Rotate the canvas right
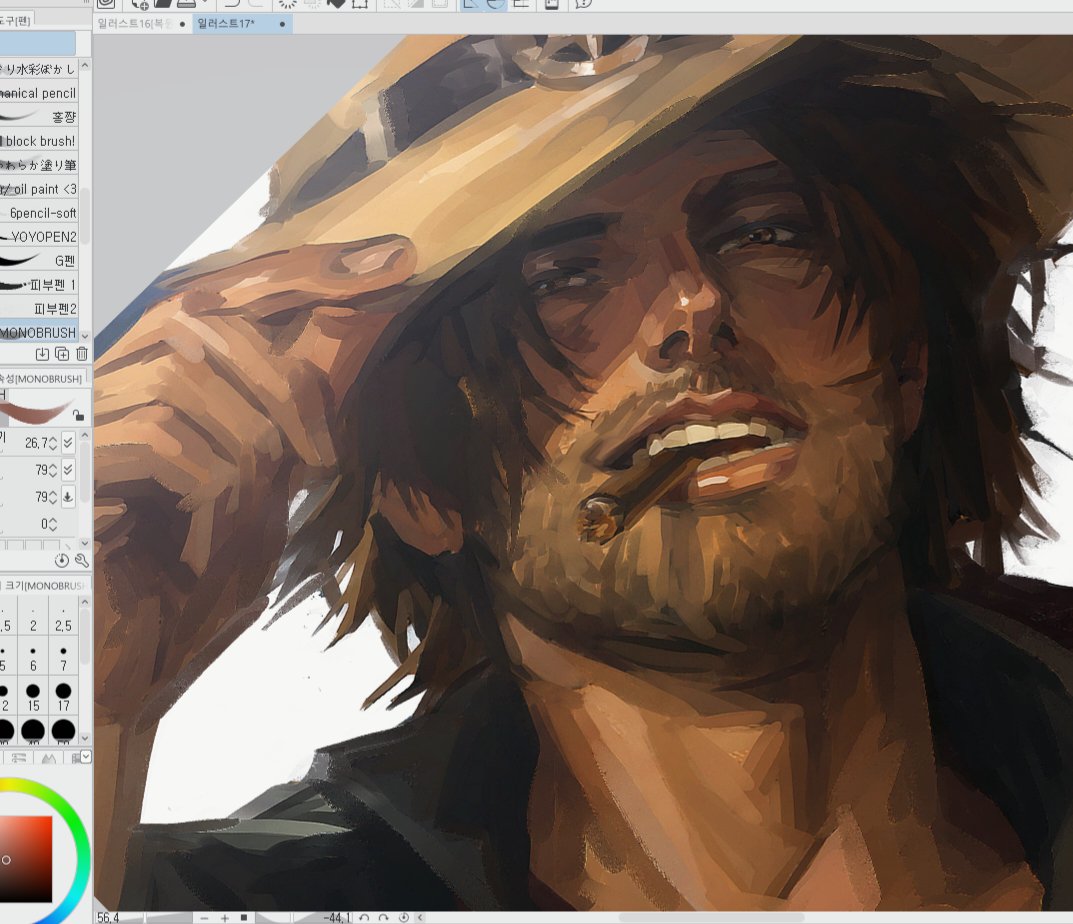The width and height of the screenshot is (1073, 924). 384,918
